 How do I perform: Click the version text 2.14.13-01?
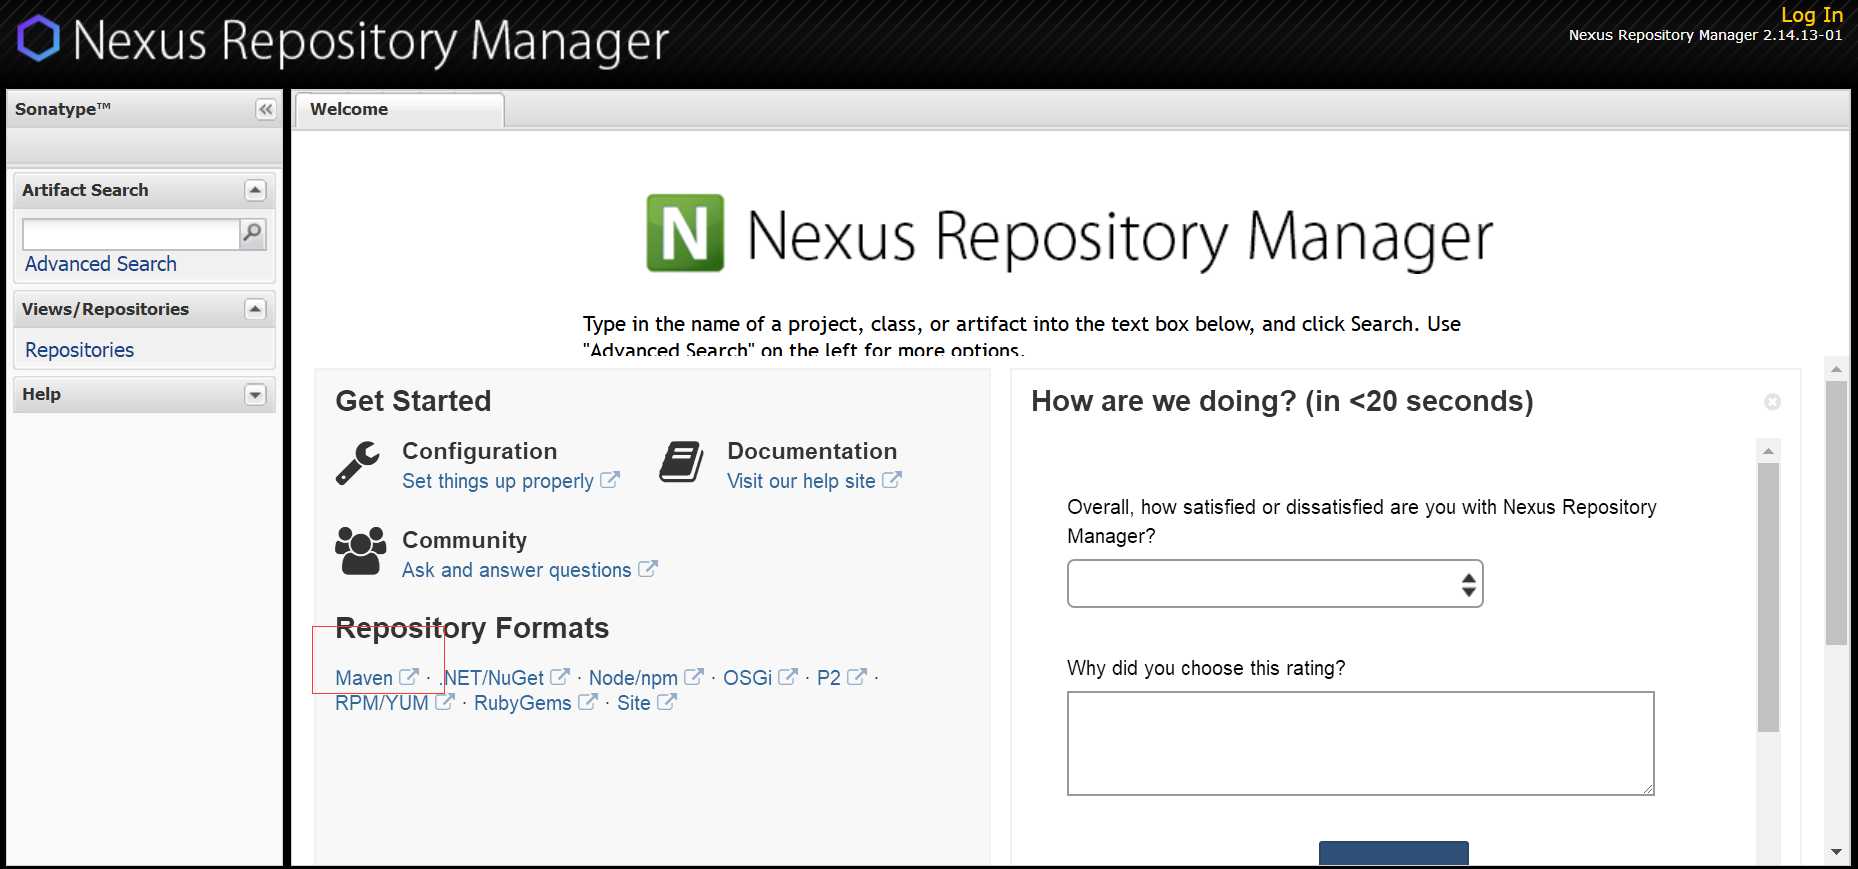(x=1802, y=35)
